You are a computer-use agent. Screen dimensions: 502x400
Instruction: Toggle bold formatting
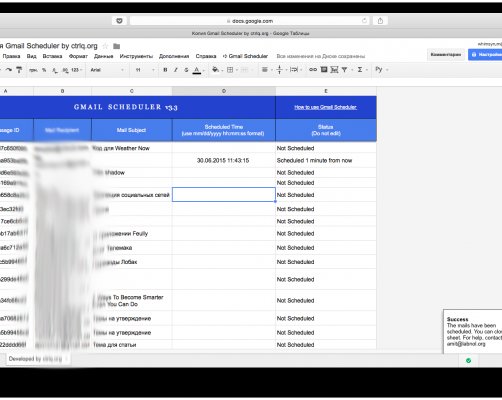coord(165,70)
